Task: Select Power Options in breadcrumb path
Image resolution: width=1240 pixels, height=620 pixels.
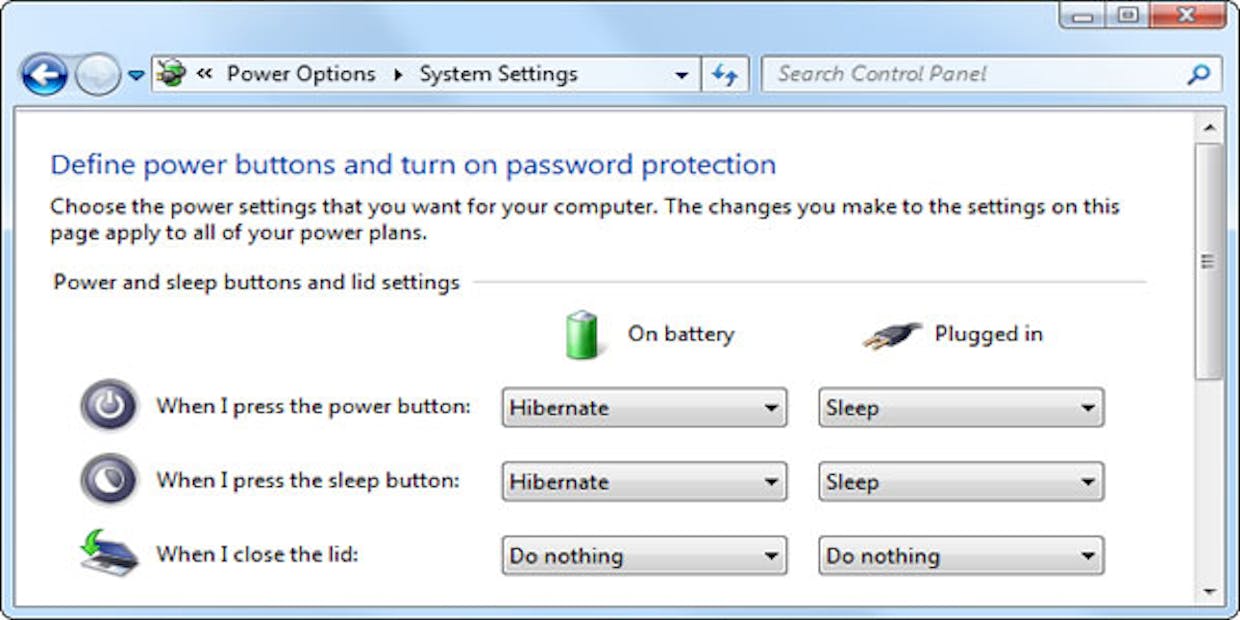Action: coord(301,74)
